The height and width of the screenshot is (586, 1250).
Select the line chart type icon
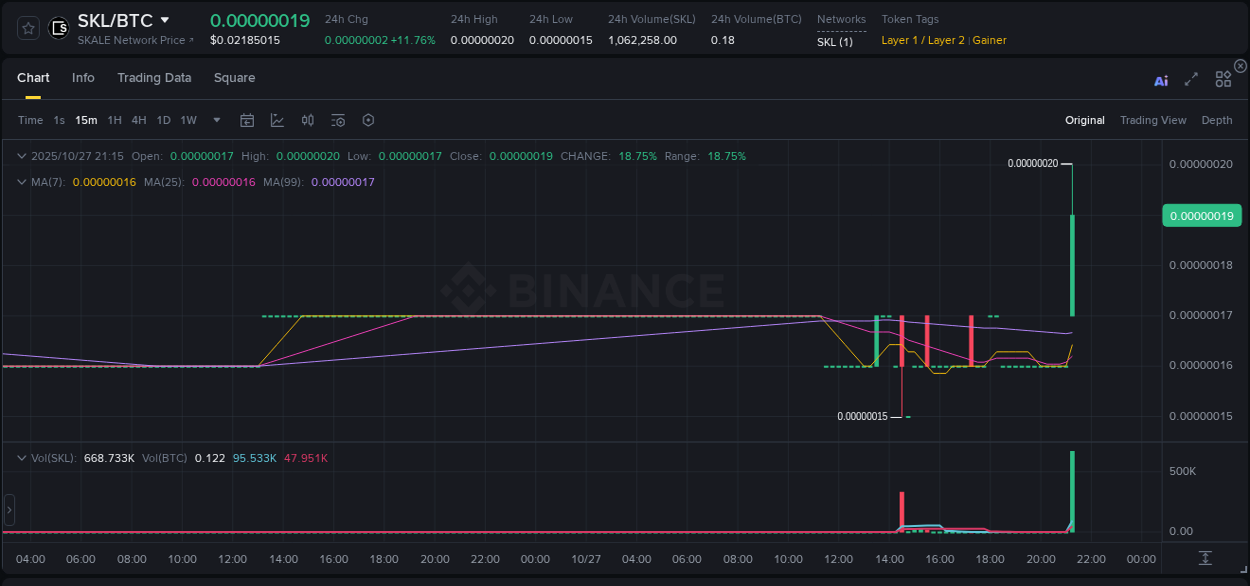[x=277, y=120]
